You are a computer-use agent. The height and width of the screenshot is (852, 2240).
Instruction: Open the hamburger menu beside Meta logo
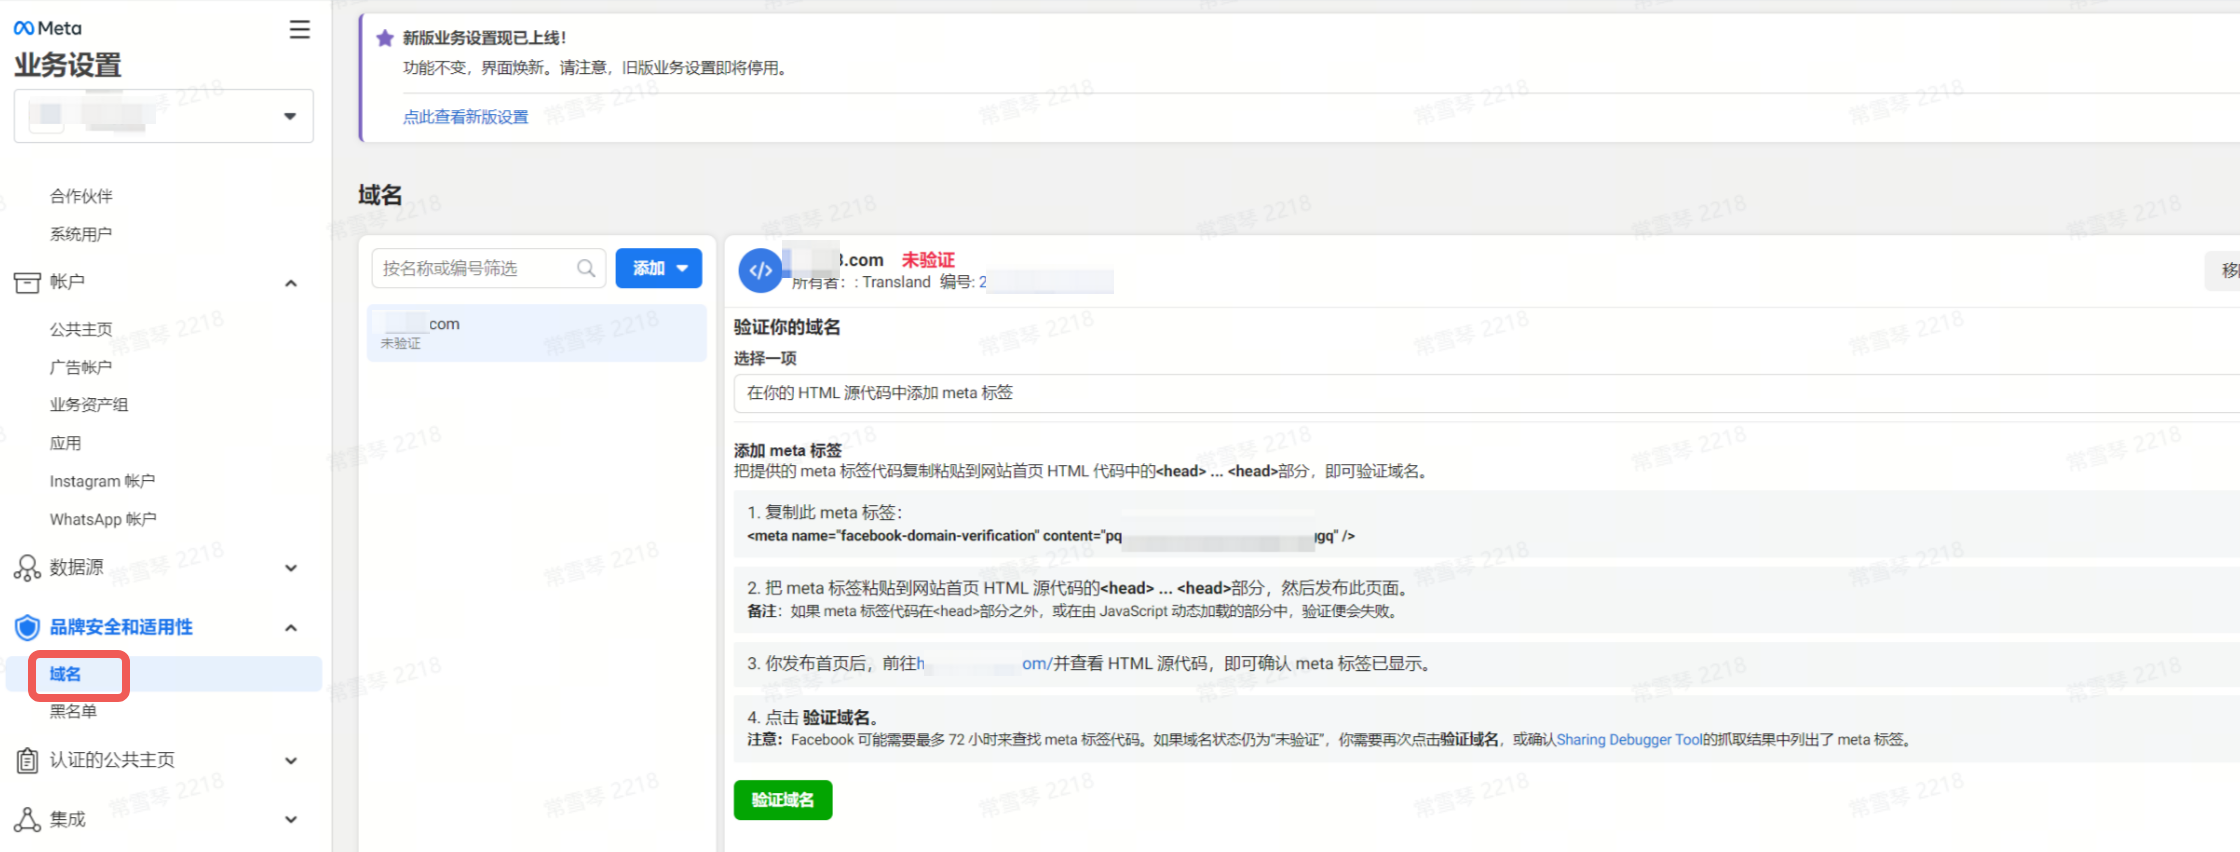[x=299, y=30]
